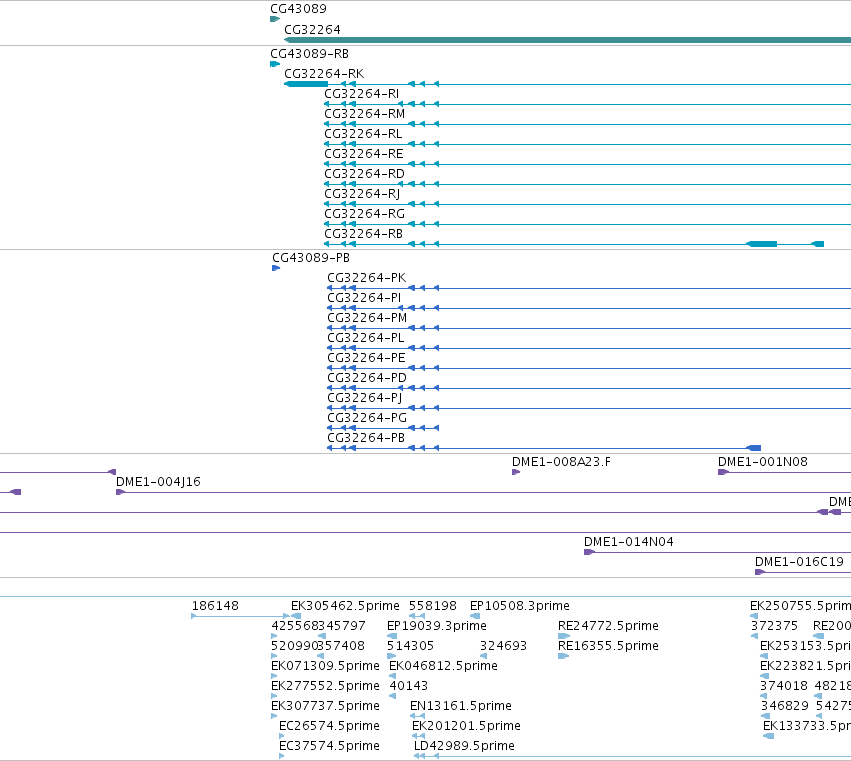Select EST EK307737.5prime
851x761 pixels.
326,706
